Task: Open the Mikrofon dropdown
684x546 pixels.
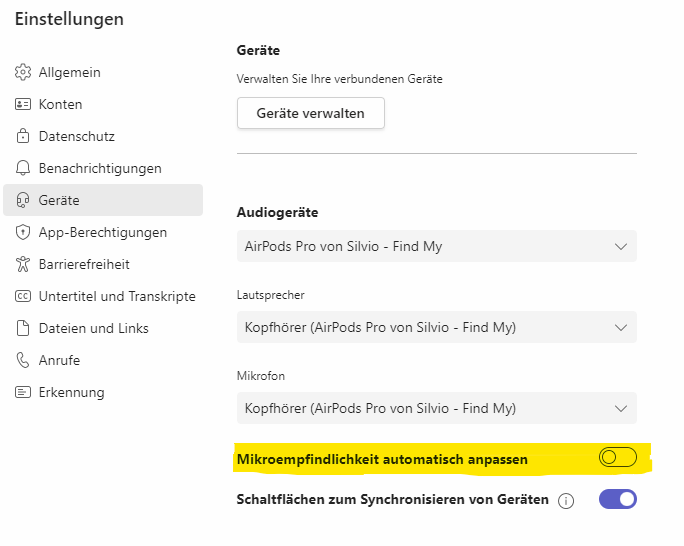Action: tap(436, 408)
